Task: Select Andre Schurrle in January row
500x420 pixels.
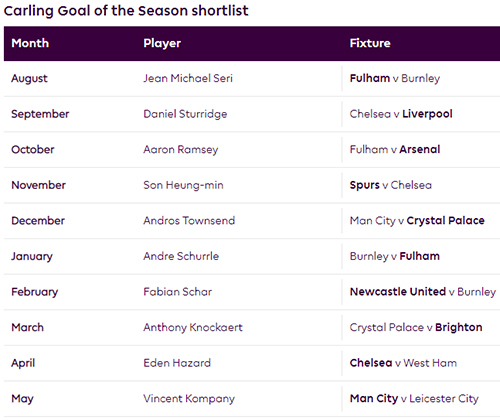Action: tap(181, 256)
